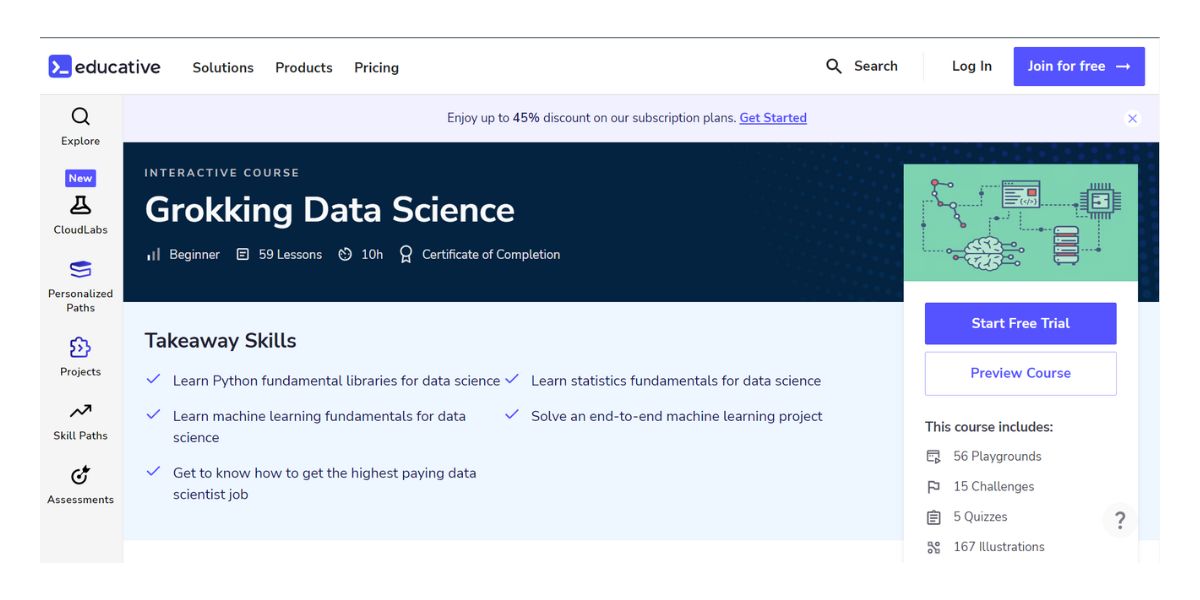This screenshot has height=600, width=1200.
Task: Click Preview Course button
Action: pos(1020,373)
